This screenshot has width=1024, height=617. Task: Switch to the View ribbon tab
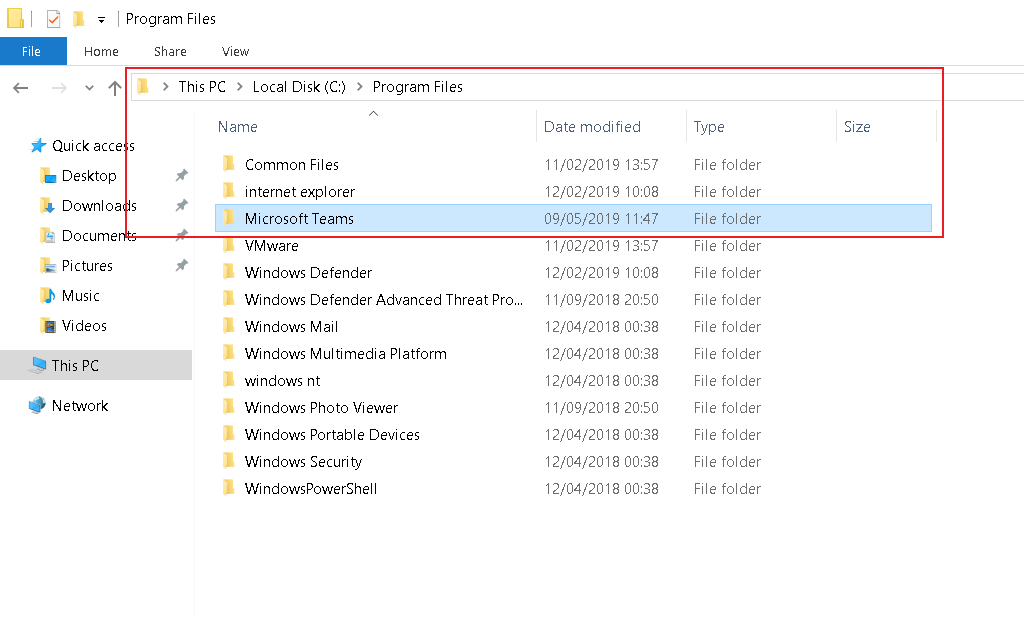235,51
